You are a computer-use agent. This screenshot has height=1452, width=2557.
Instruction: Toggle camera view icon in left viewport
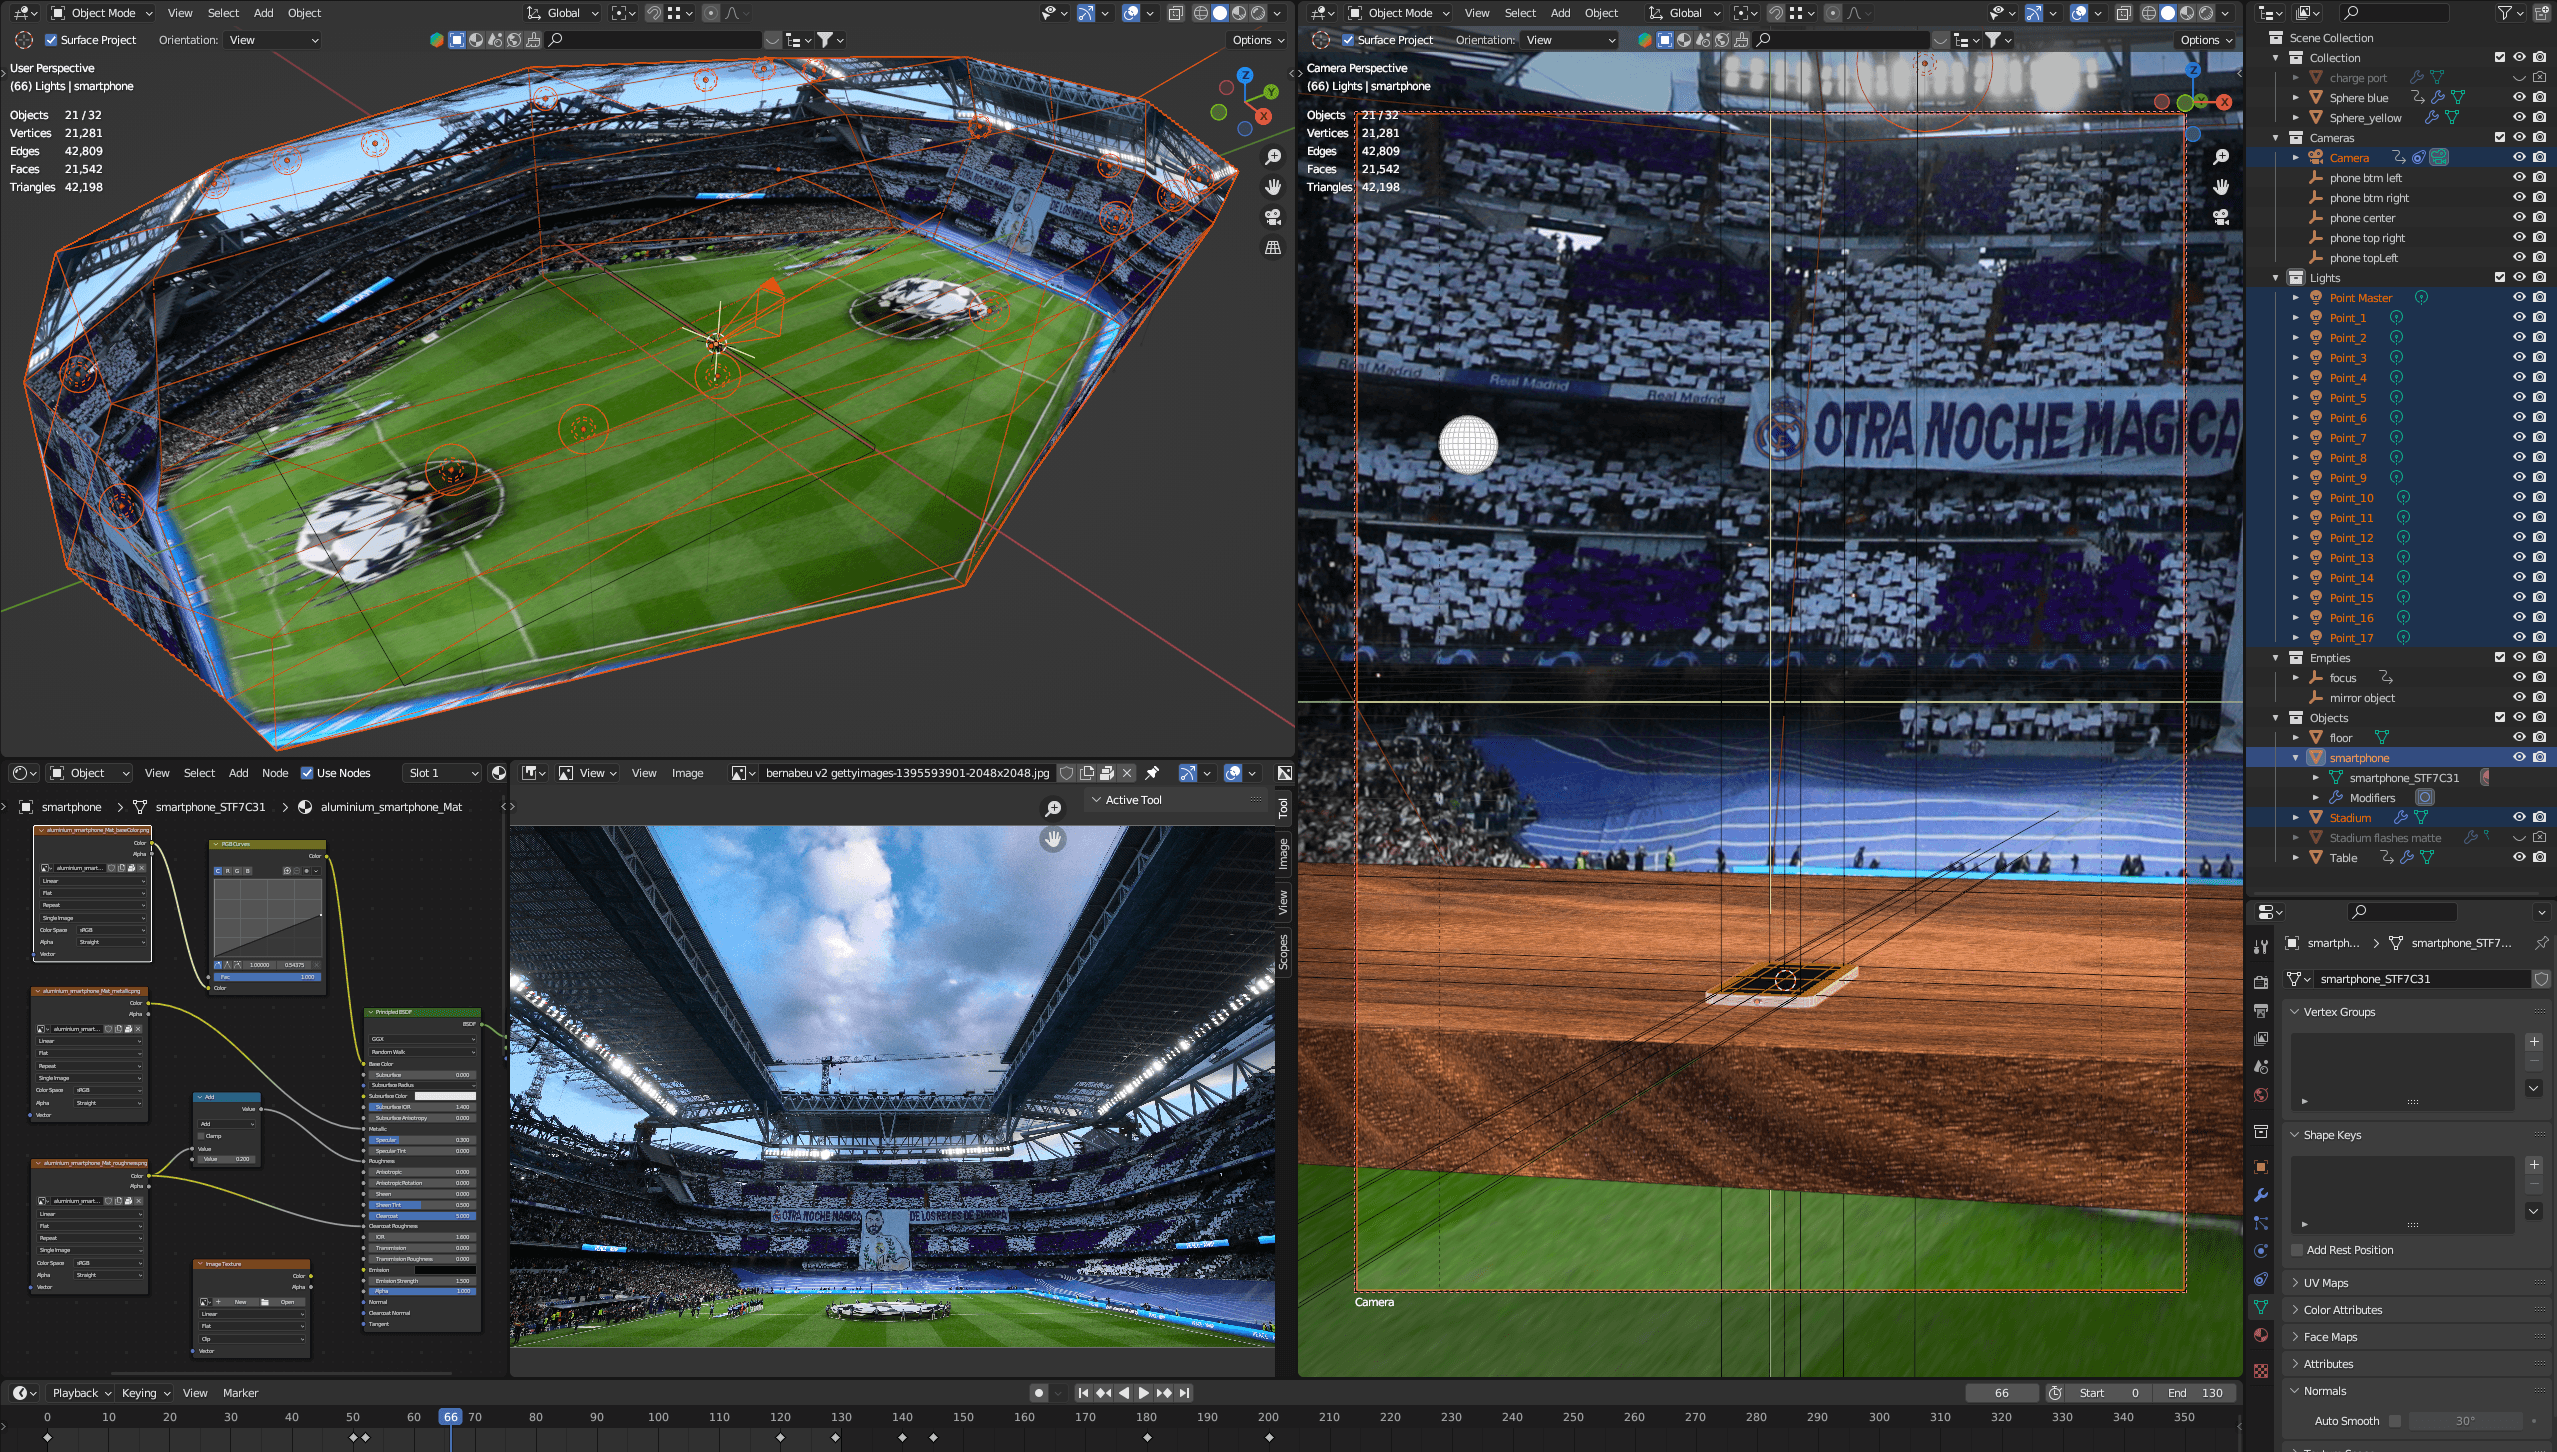point(1273,217)
